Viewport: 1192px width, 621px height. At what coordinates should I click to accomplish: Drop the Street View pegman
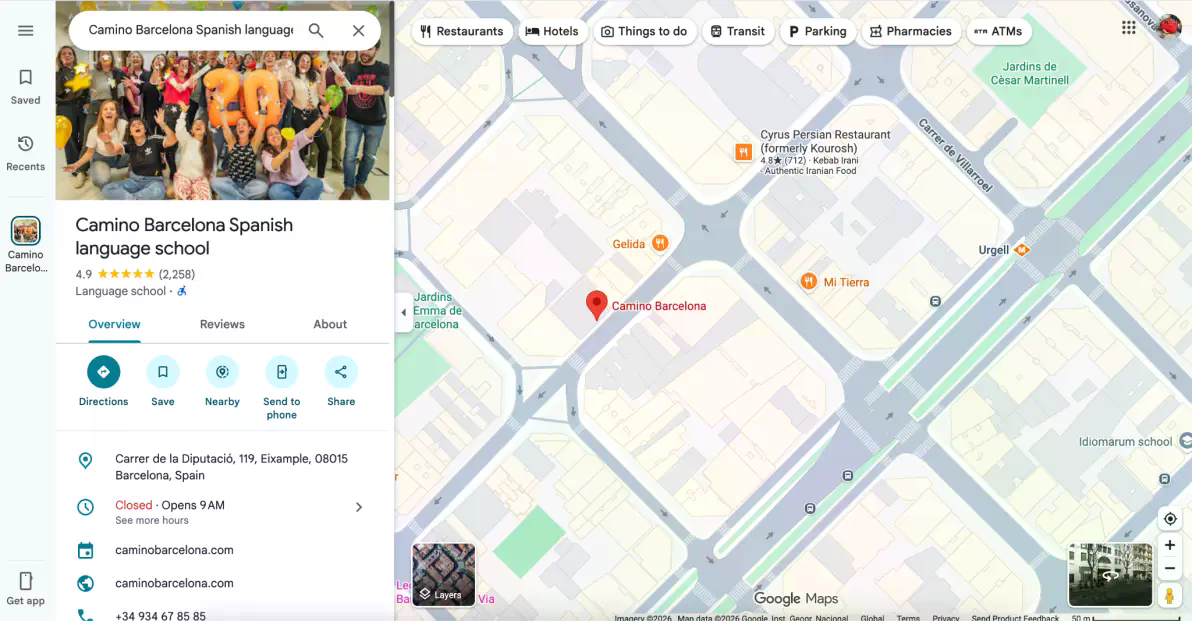(x=1169, y=596)
